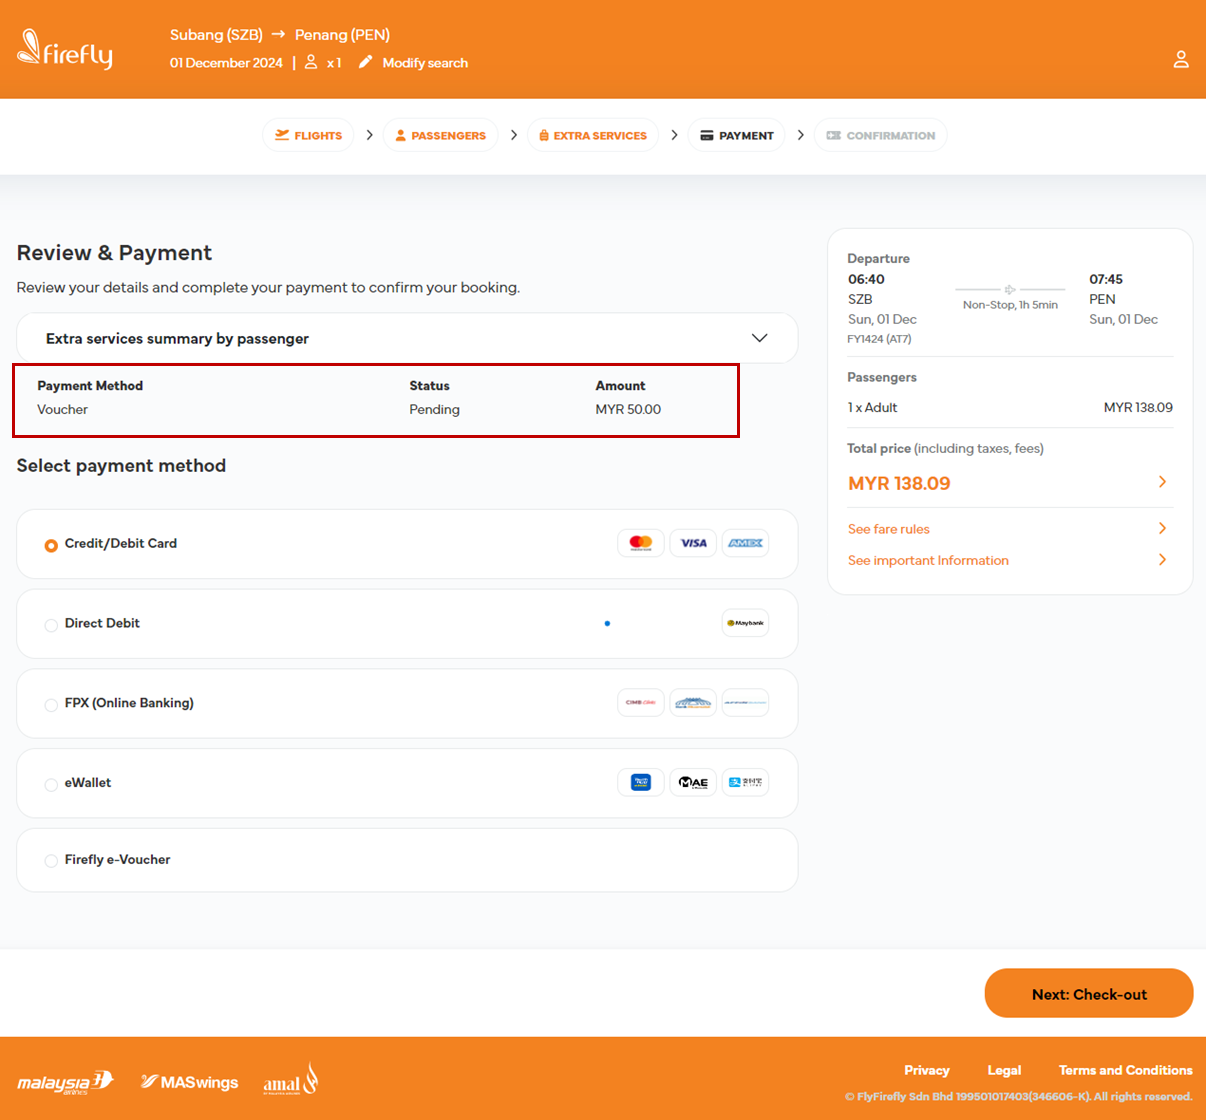Expand the Extra services summary by passenger

pyautogui.click(x=759, y=338)
